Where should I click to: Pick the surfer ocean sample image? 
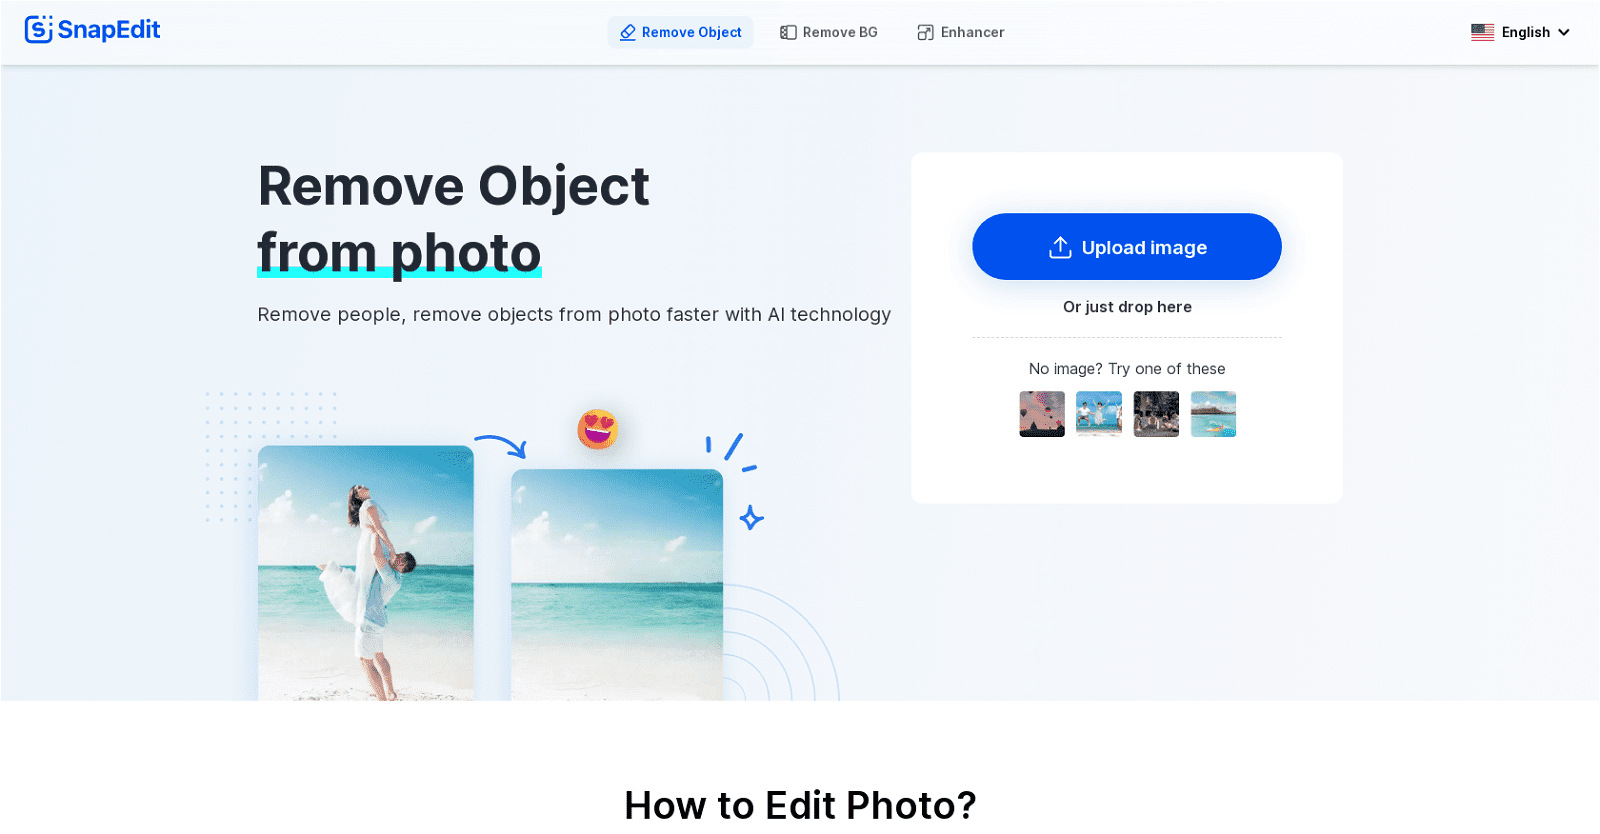[1213, 414]
